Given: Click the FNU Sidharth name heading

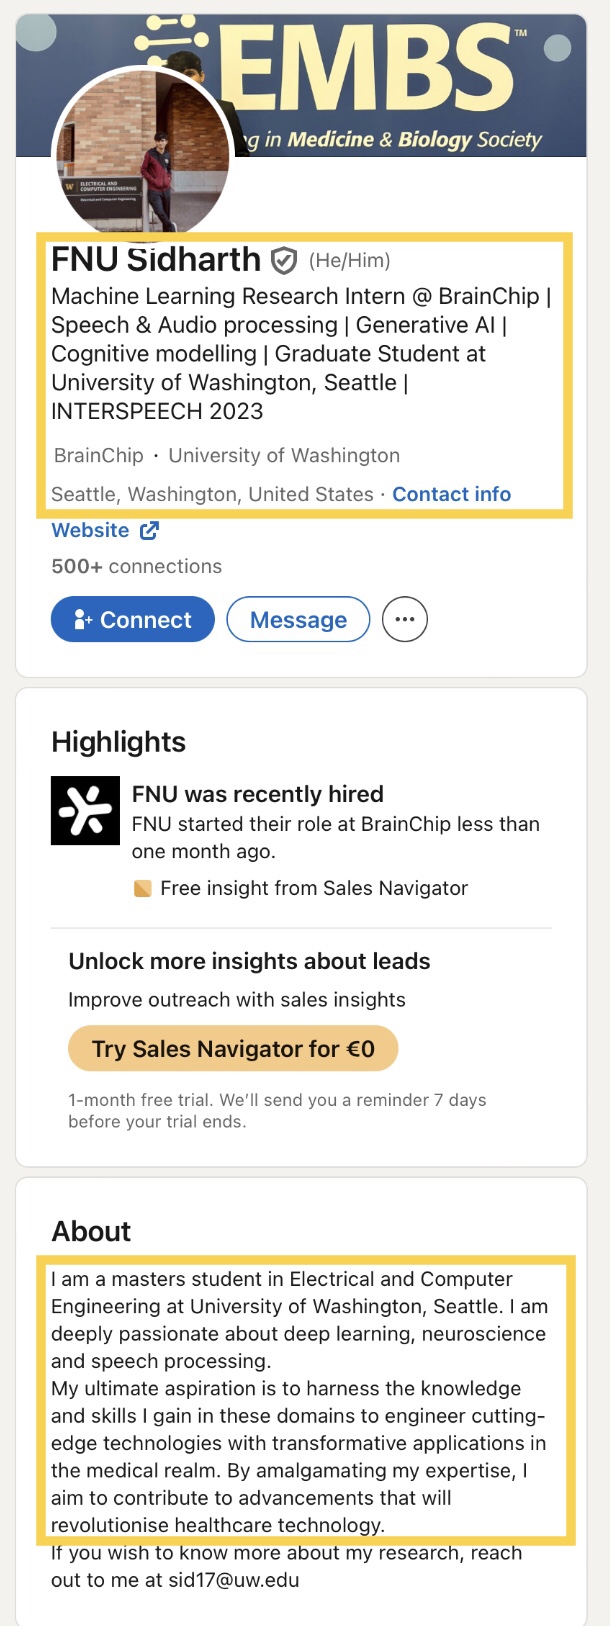Looking at the screenshot, I should 156,260.
